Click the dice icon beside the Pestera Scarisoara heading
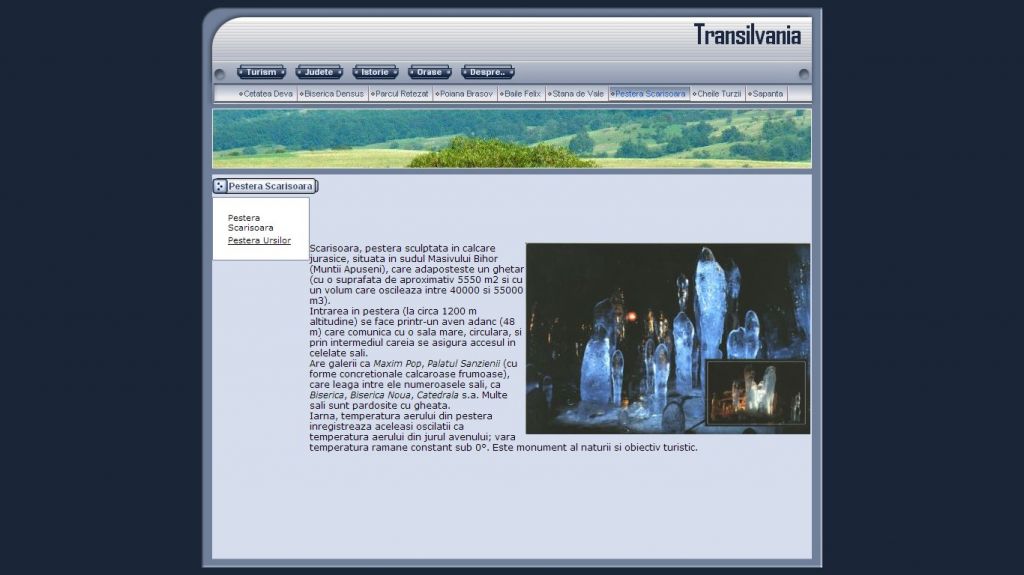This screenshot has height=575, width=1024. click(220, 186)
